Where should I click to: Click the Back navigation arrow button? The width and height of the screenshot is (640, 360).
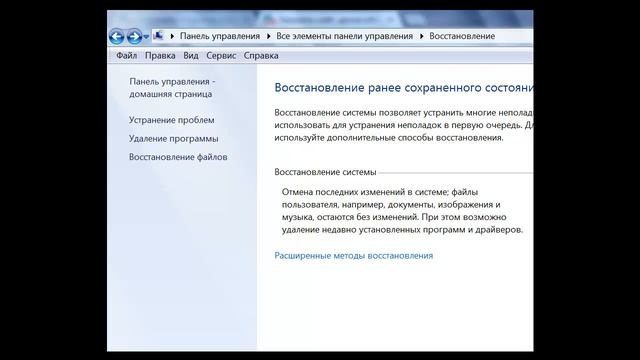tap(116, 37)
